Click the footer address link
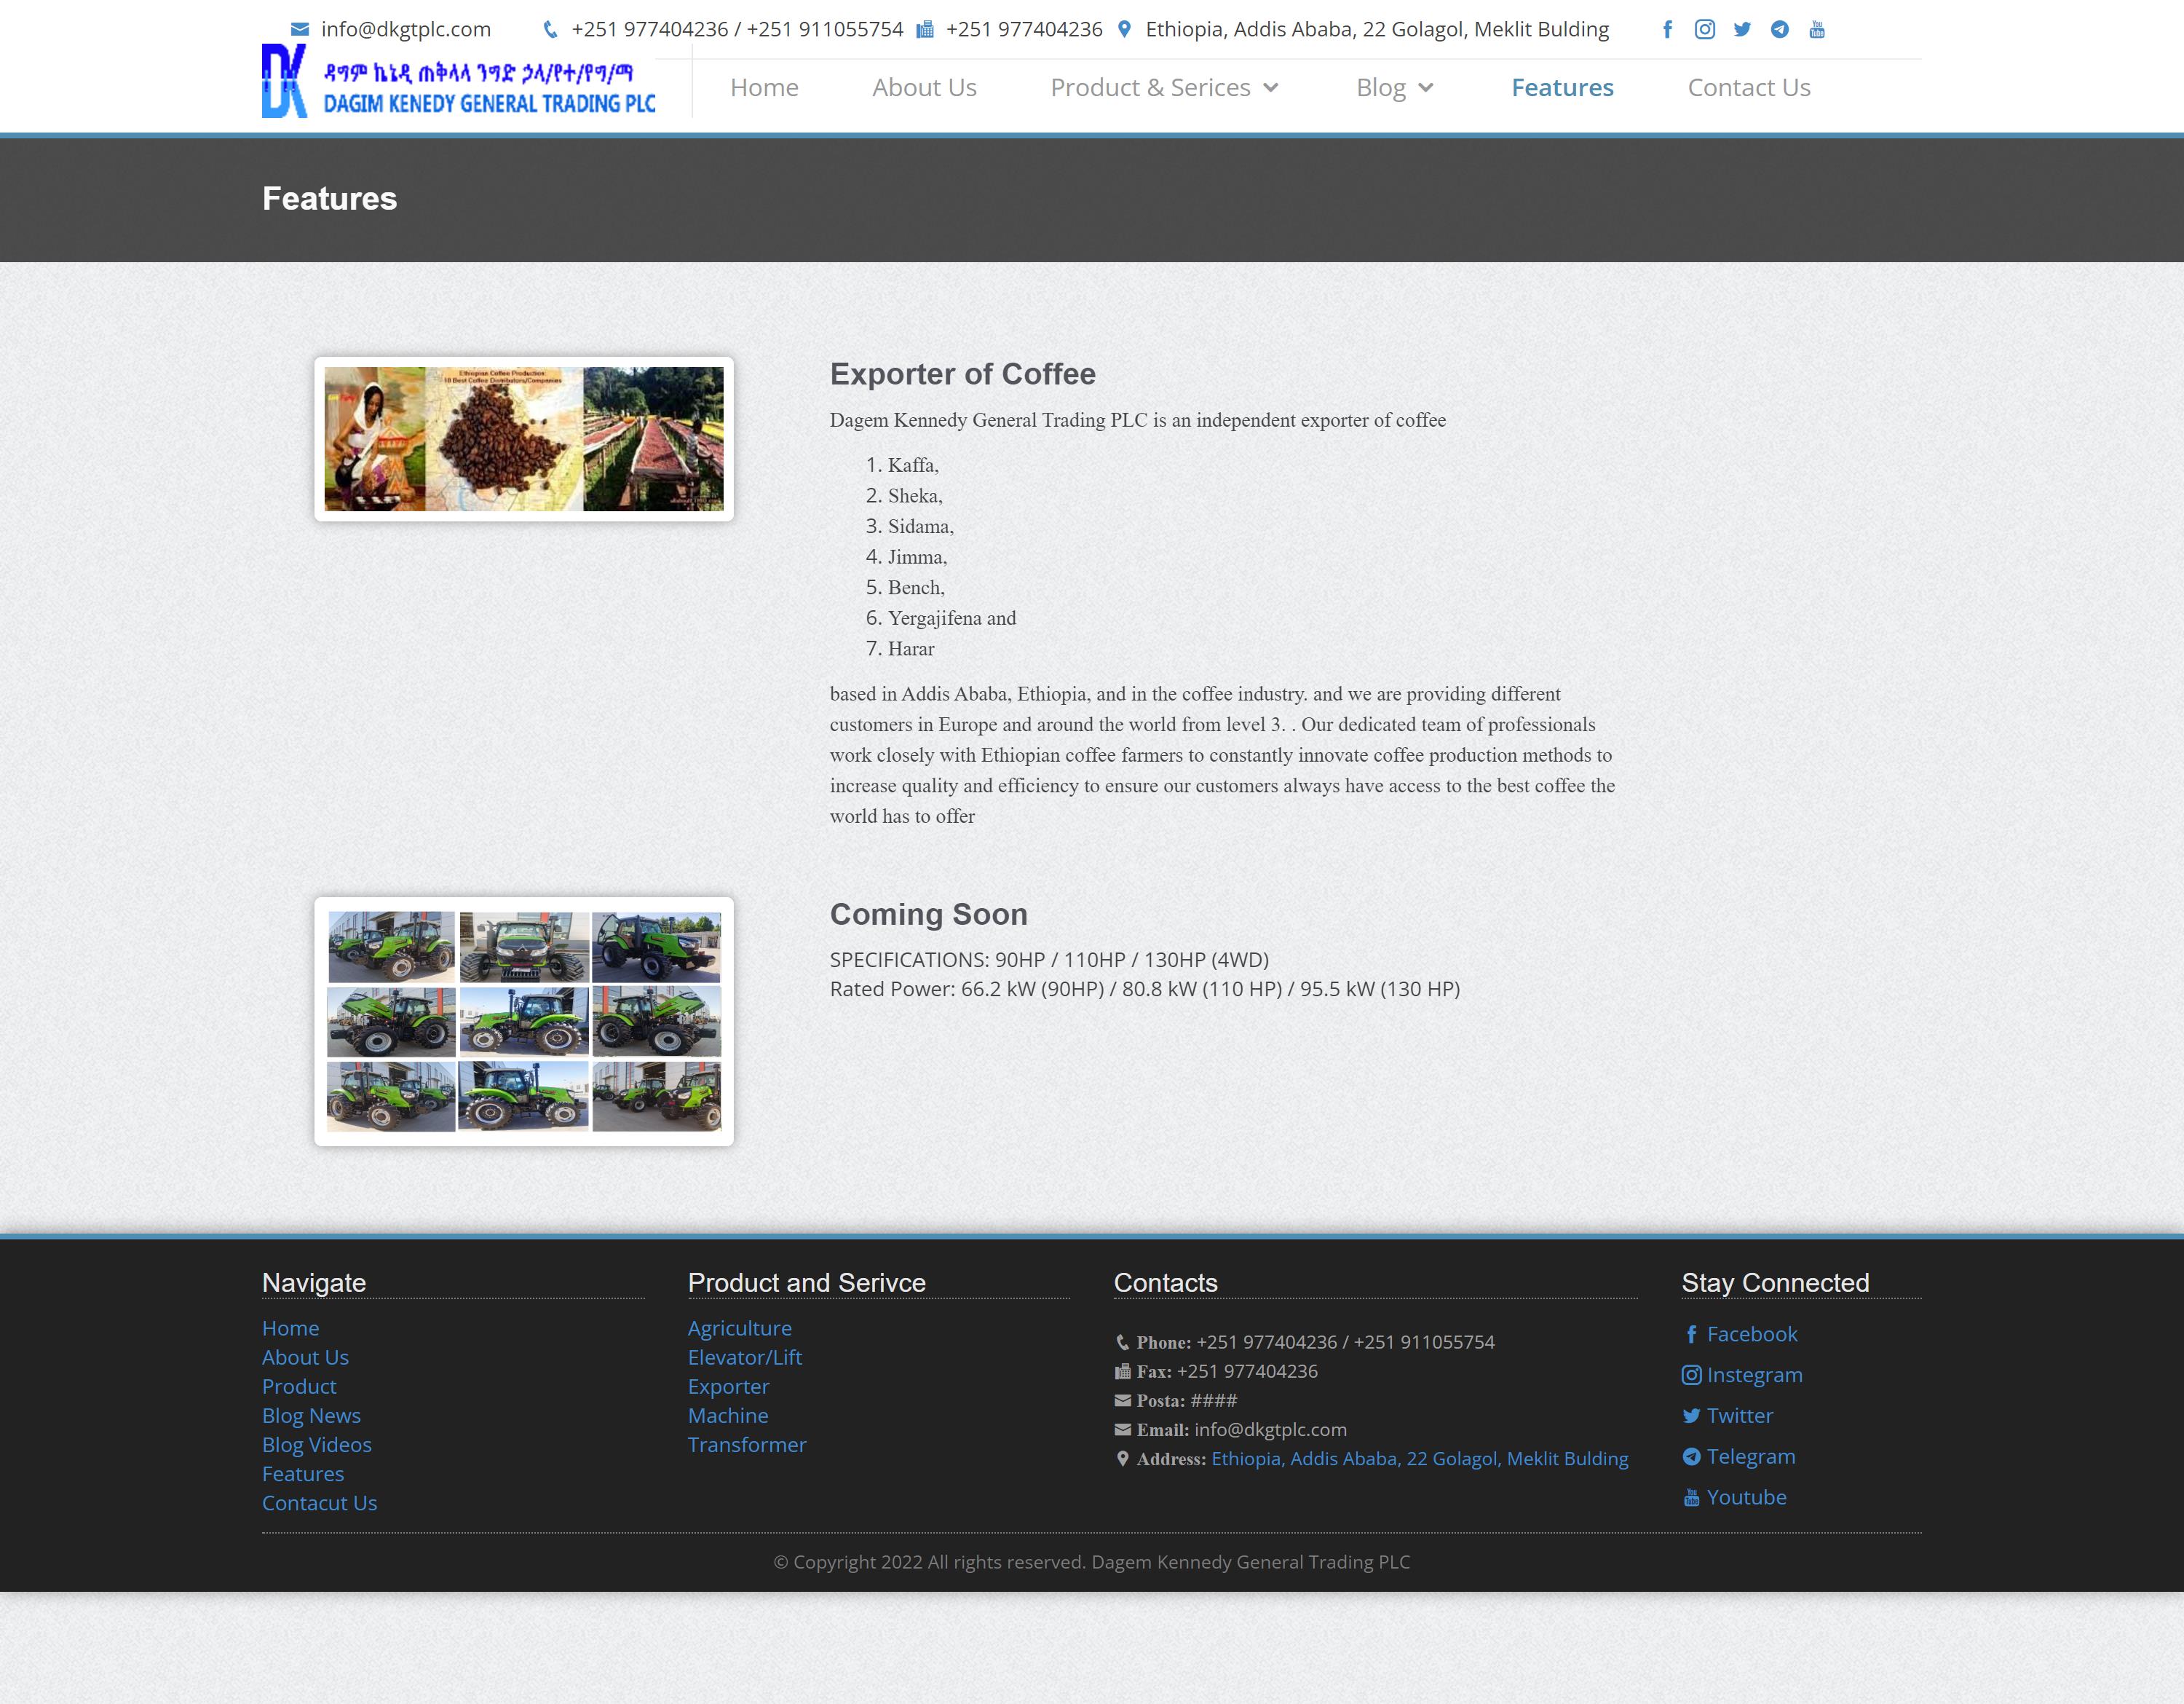This screenshot has height=1704, width=2184. click(x=1419, y=1458)
